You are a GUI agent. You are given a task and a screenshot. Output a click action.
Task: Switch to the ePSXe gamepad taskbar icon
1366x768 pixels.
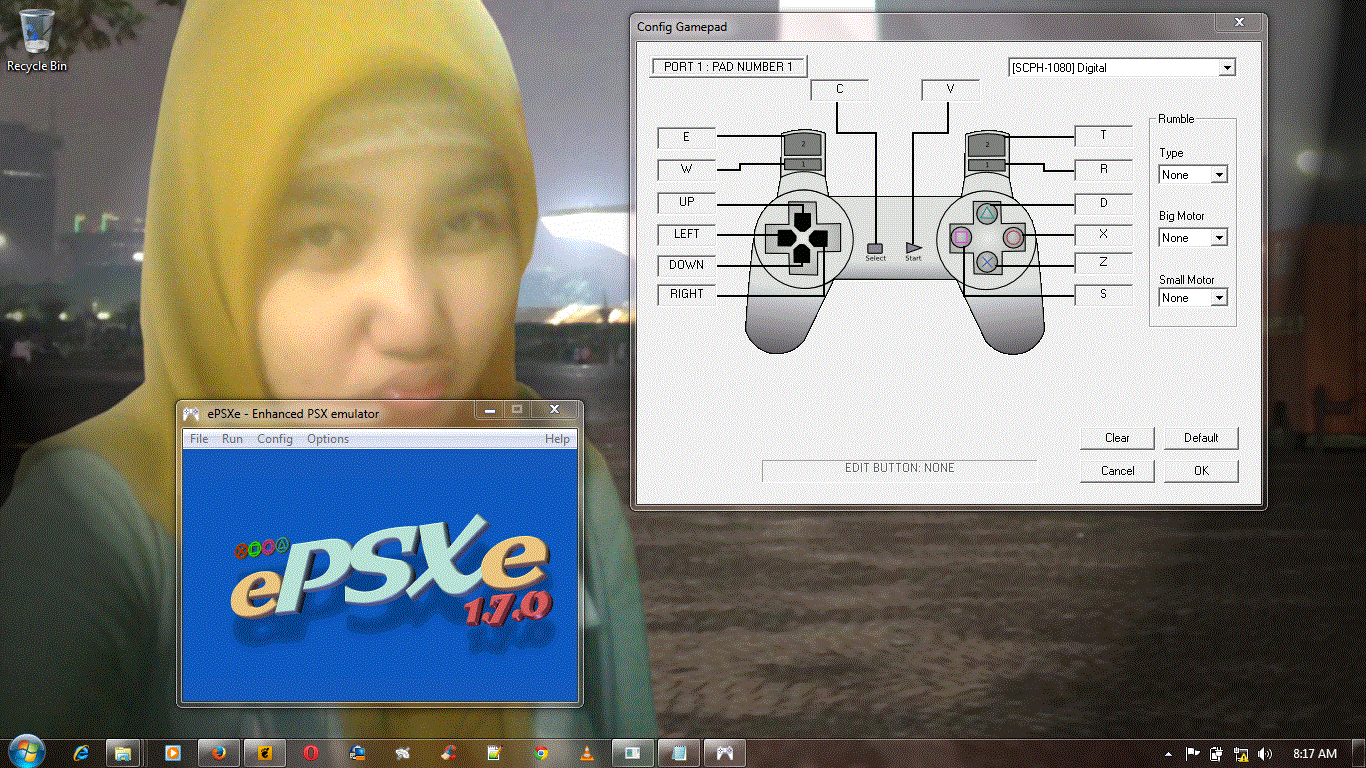click(725, 753)
